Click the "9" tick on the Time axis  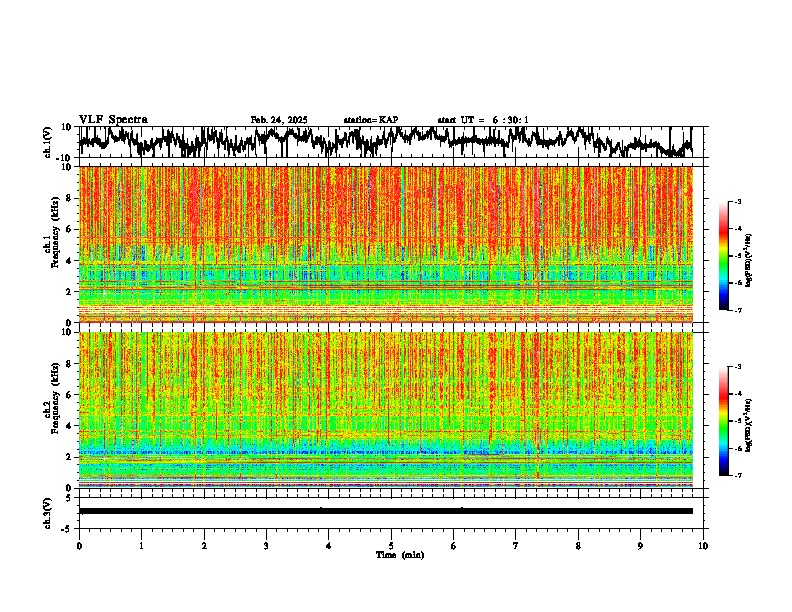point(640,546)
